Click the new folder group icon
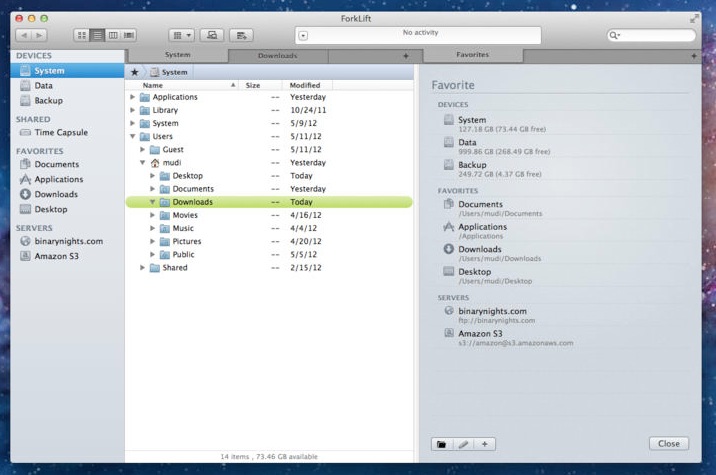The height and width of the screenshot is (475, 716). 441,444
